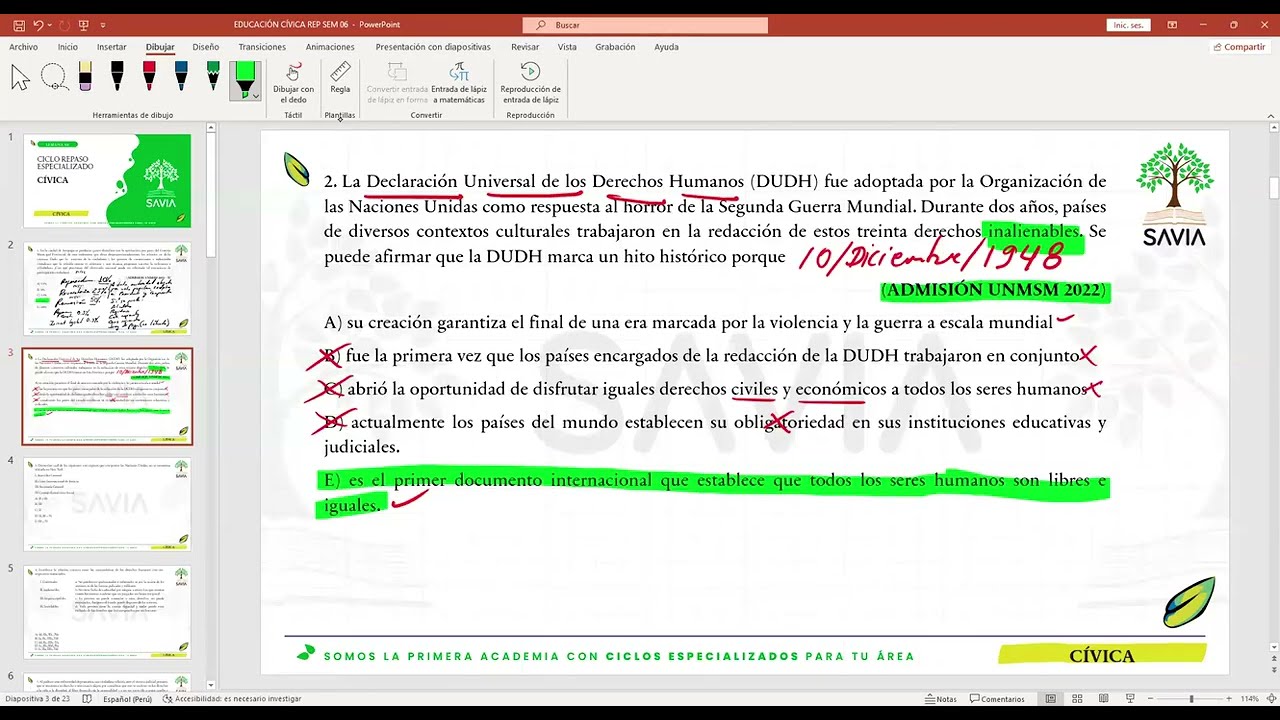Select the red pen
This screenshot has height=720, width=1280.
point(149,78)
